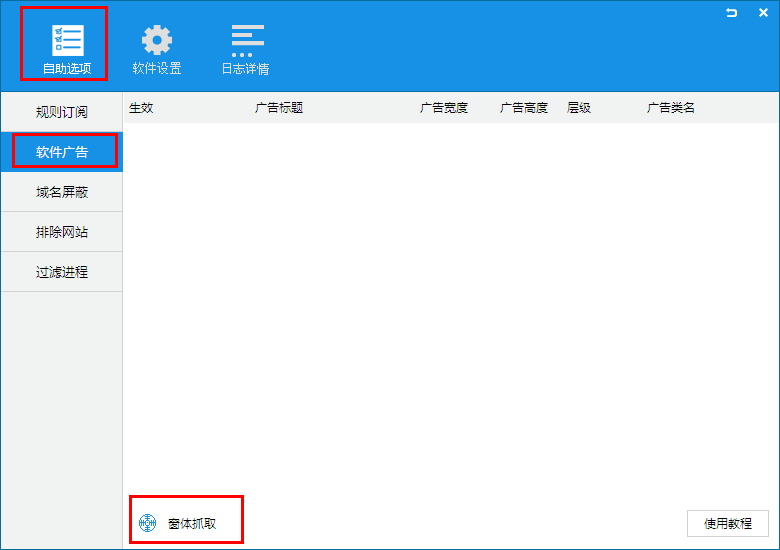Click the 窗体抓取 crosshair target icon
This screenshot has height=550, width=780.
pos(147,523)
